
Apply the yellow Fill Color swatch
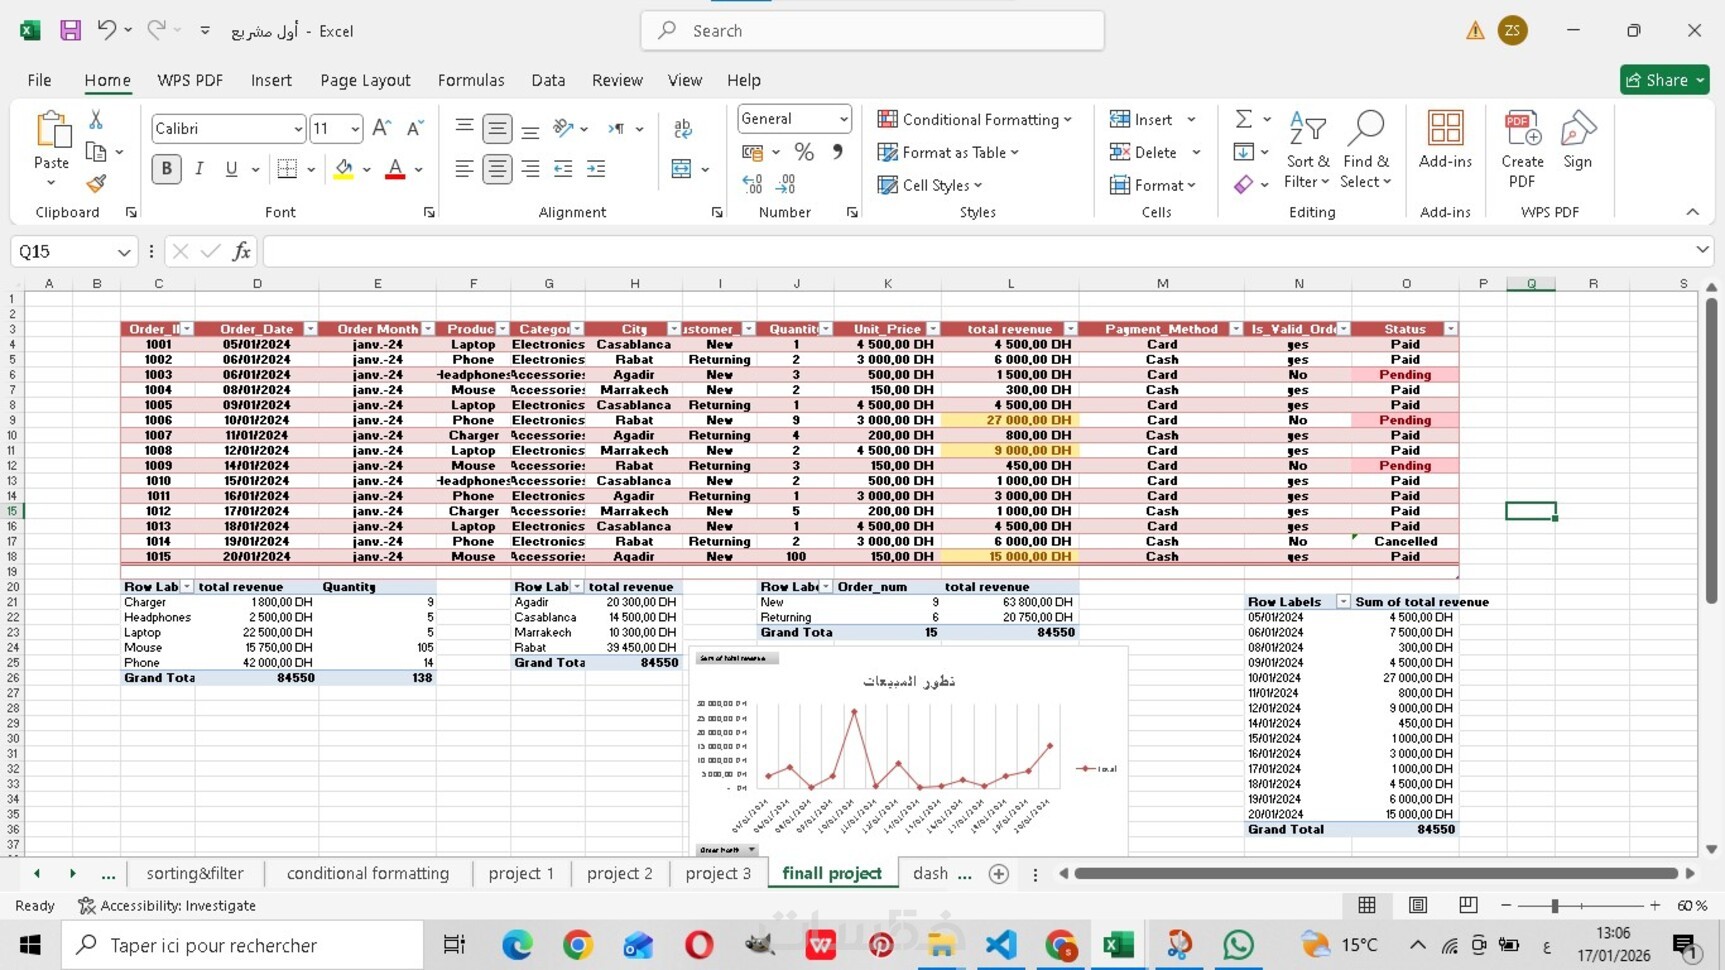(344, 169)
